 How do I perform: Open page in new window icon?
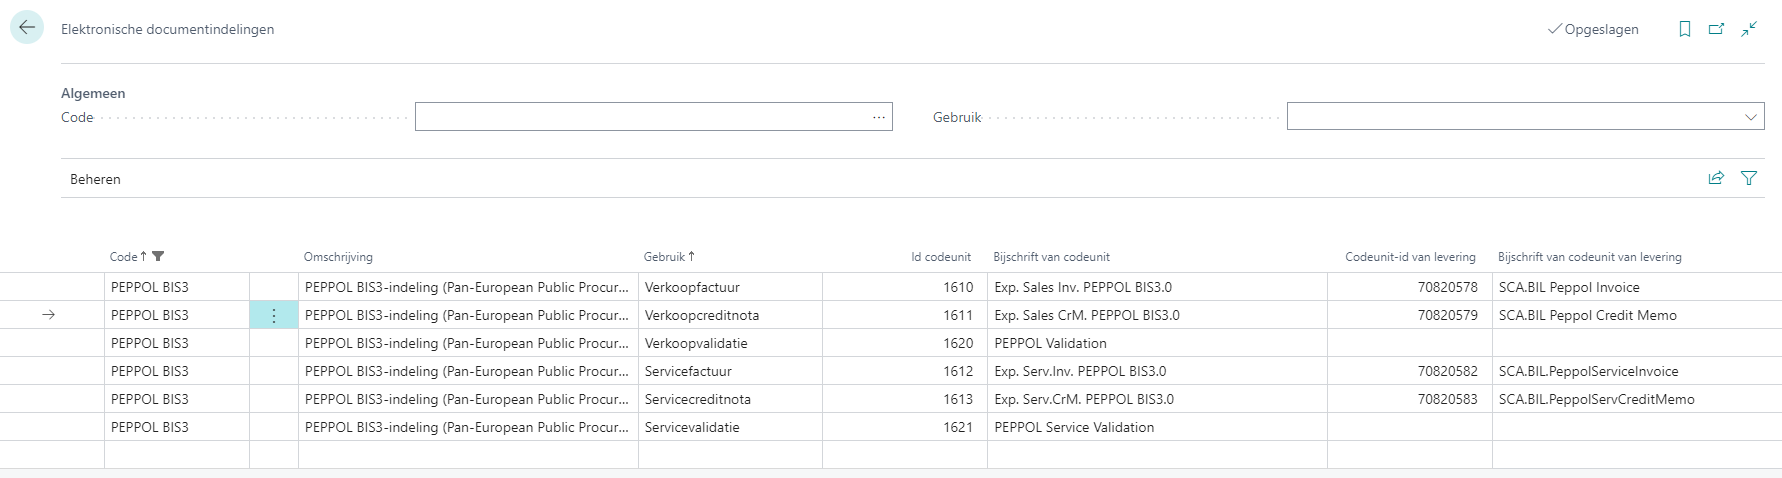[1717, 29]
